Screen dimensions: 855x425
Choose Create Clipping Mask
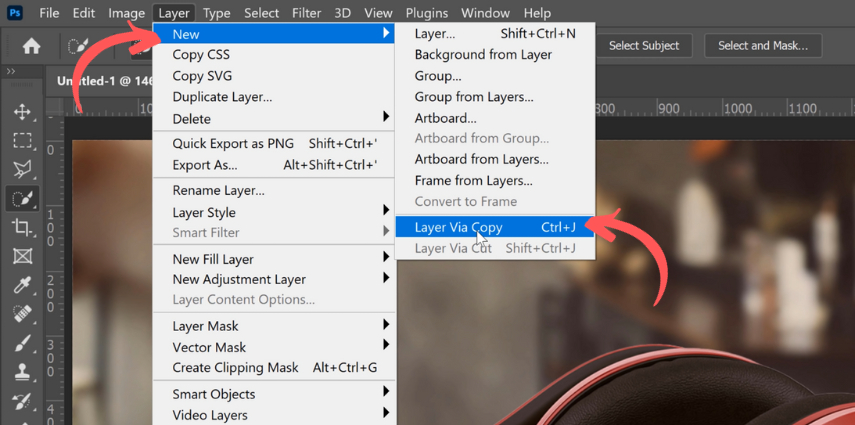point(274,368)
